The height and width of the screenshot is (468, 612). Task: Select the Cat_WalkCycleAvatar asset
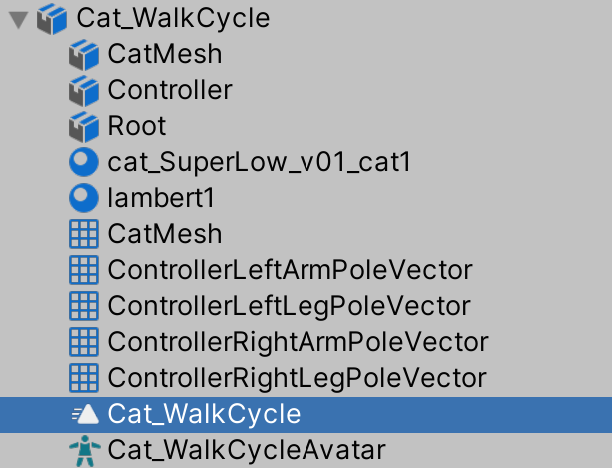[246, 449]
